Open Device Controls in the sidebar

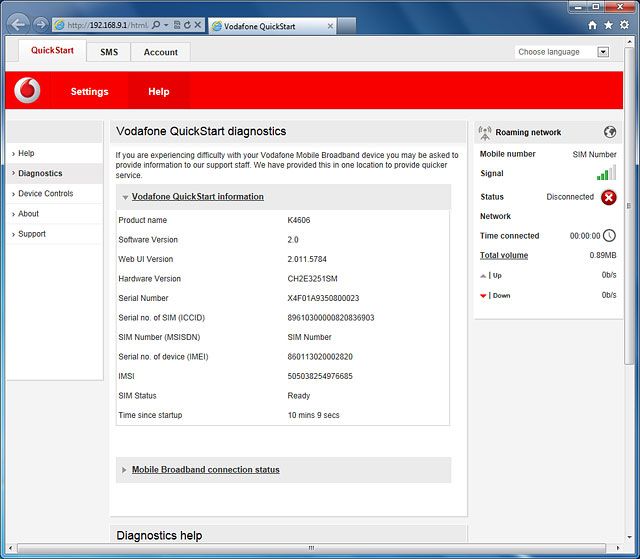click(45, 193)
